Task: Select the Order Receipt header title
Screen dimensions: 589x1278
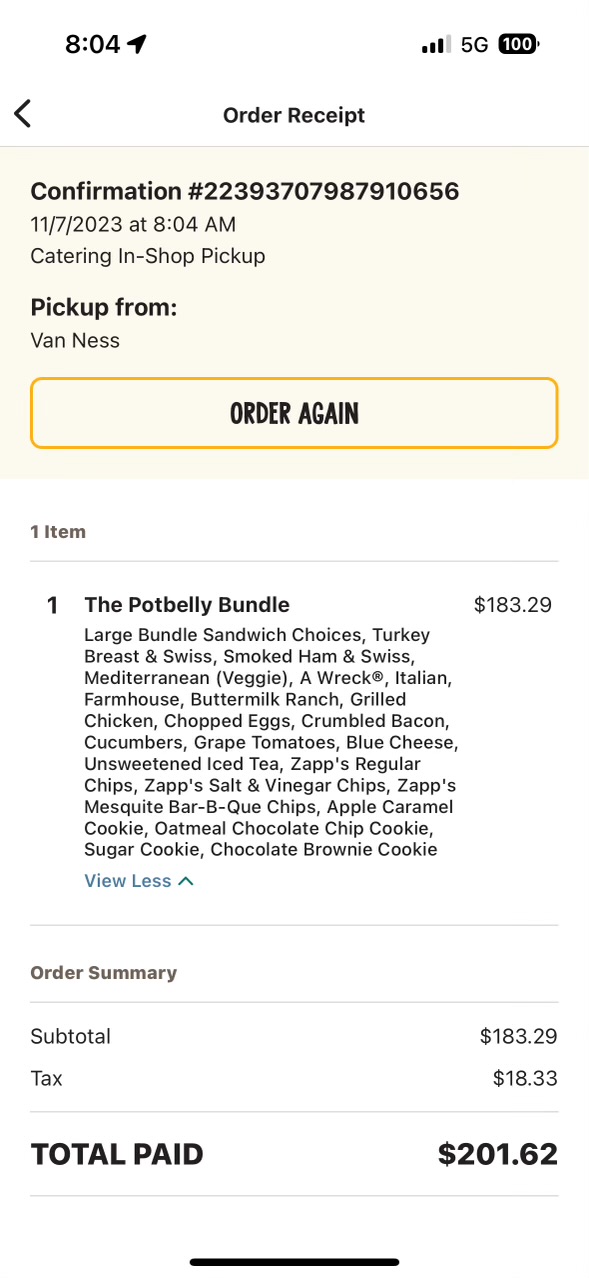Action: point(294,115)
